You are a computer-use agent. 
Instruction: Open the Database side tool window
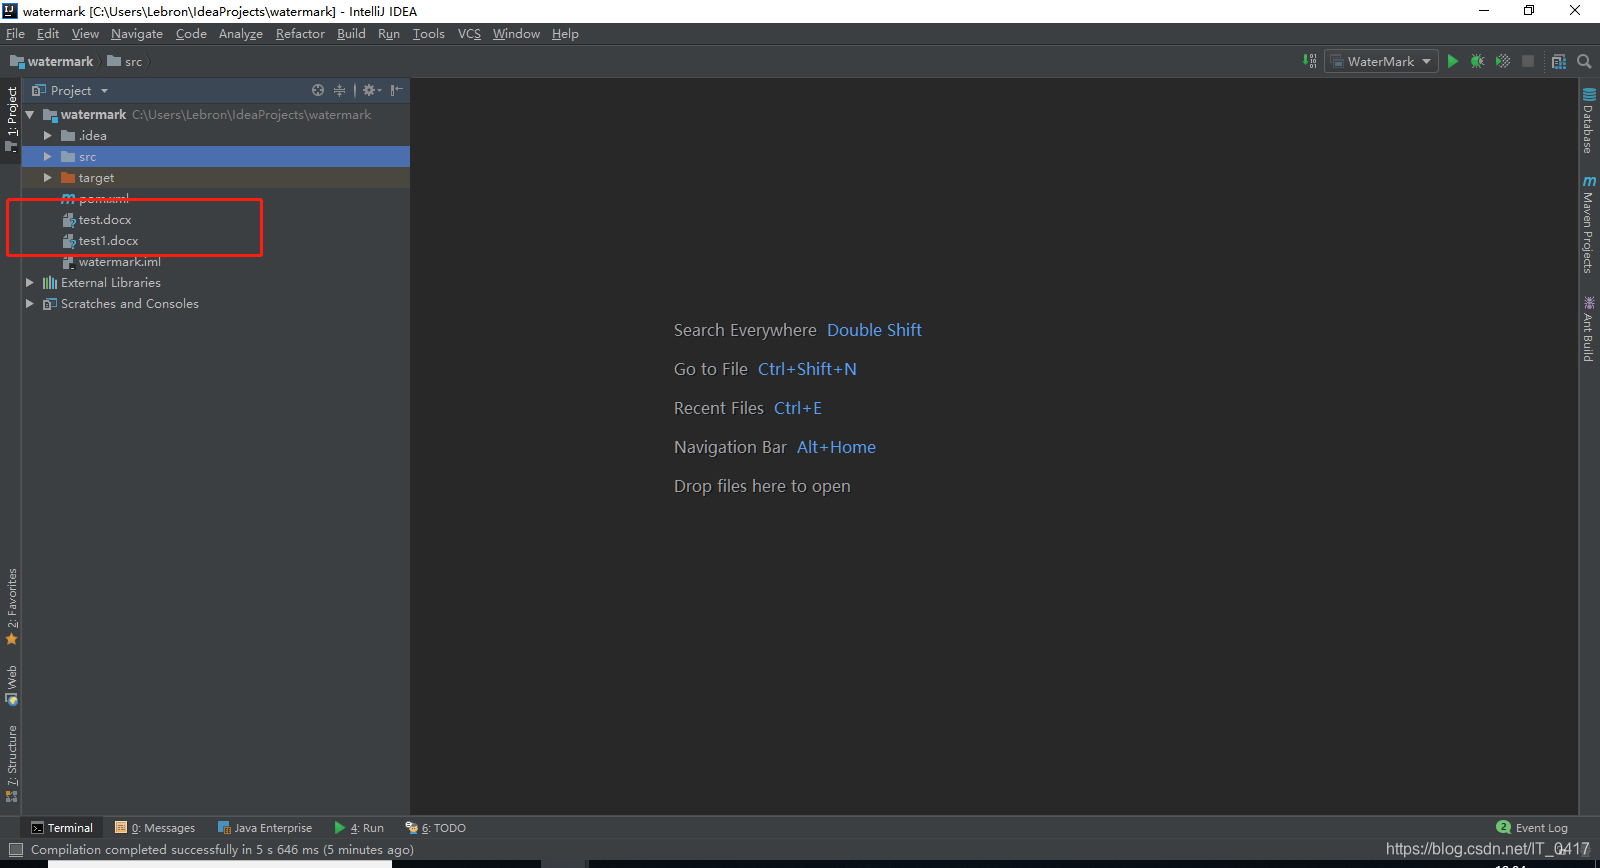click(1589, 120)
